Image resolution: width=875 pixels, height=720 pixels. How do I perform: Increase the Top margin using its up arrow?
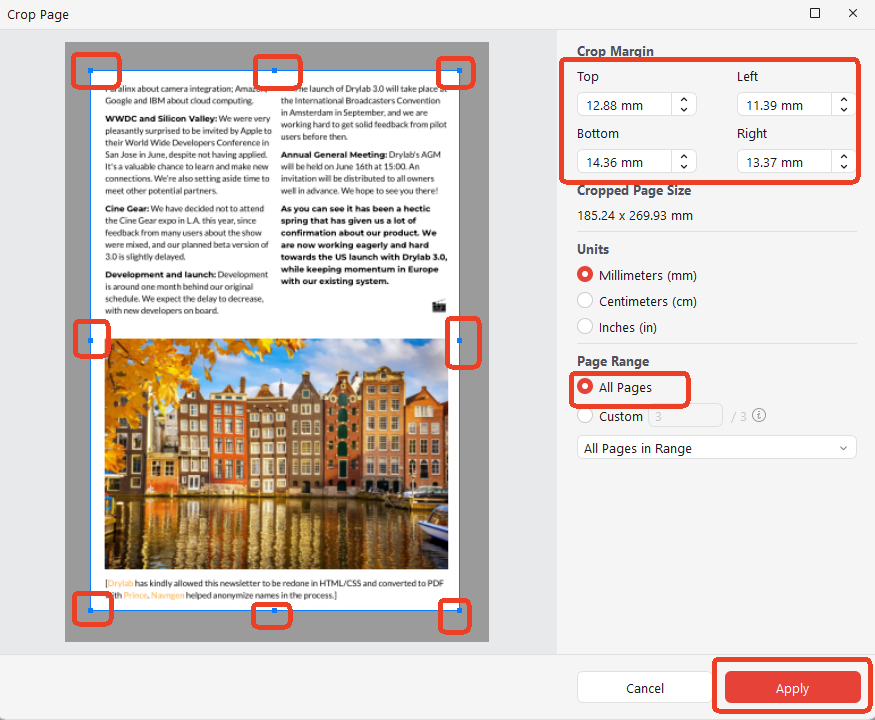click(683, 99)
